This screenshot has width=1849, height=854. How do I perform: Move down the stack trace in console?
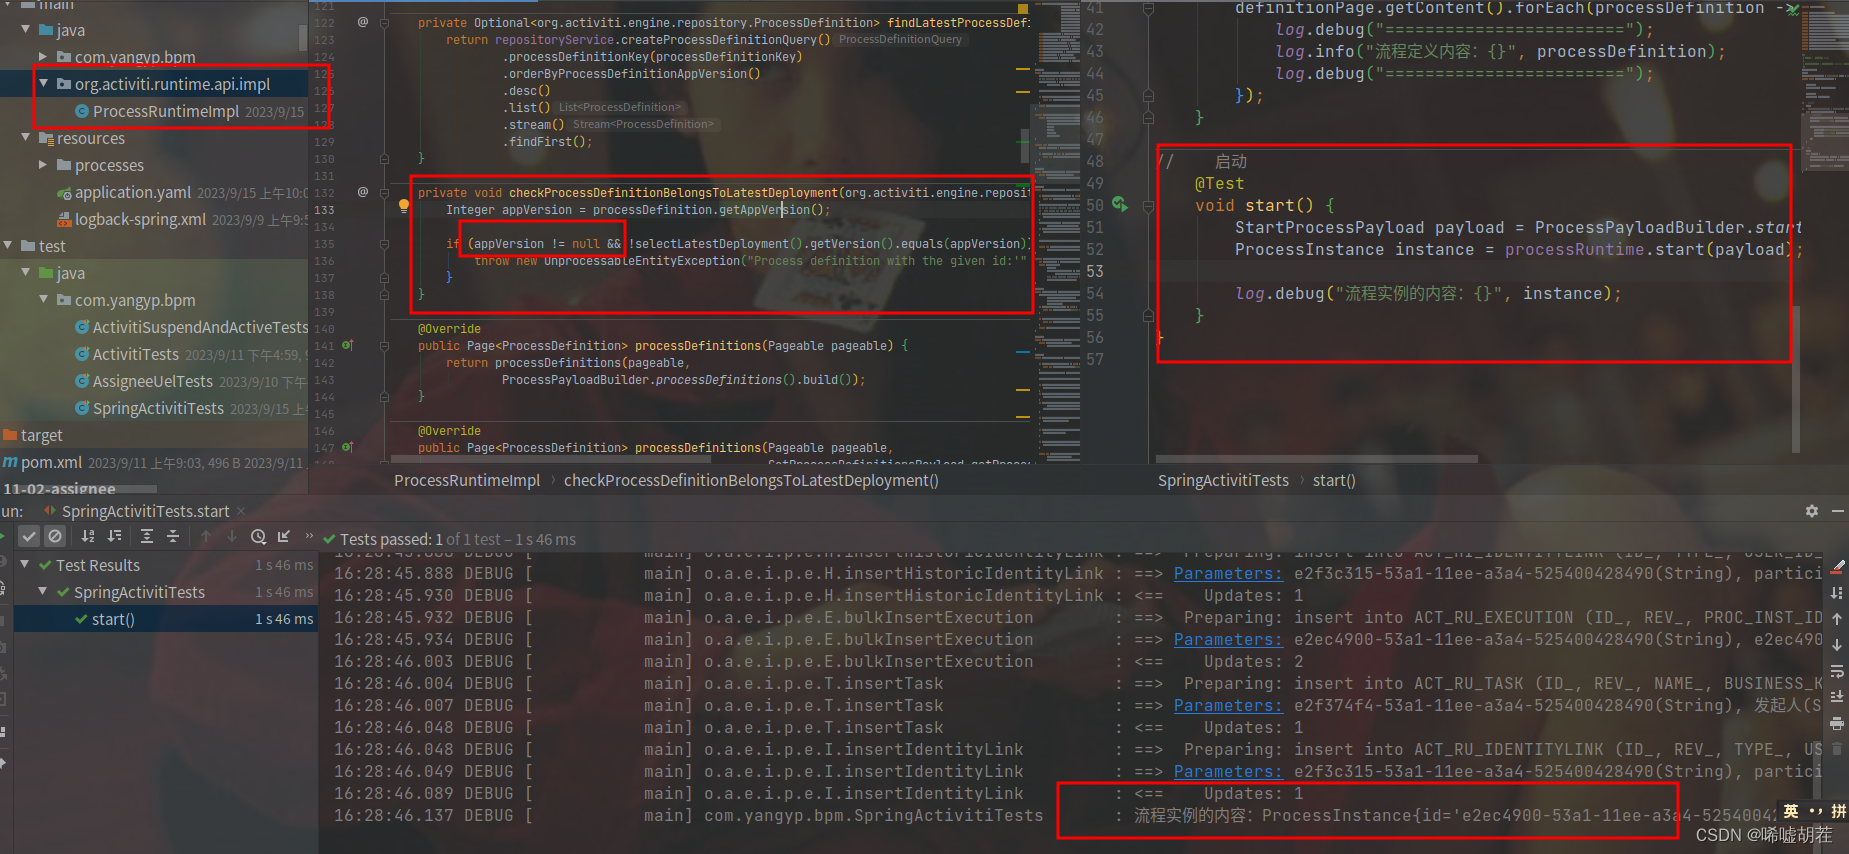click(1838, 645)
